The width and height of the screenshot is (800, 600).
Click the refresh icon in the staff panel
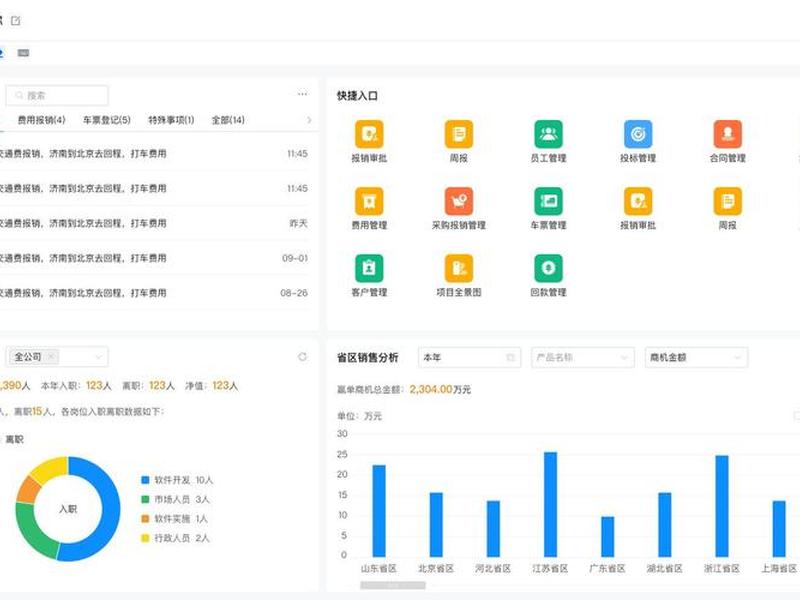pyautogui.click(x=302, y=357)
